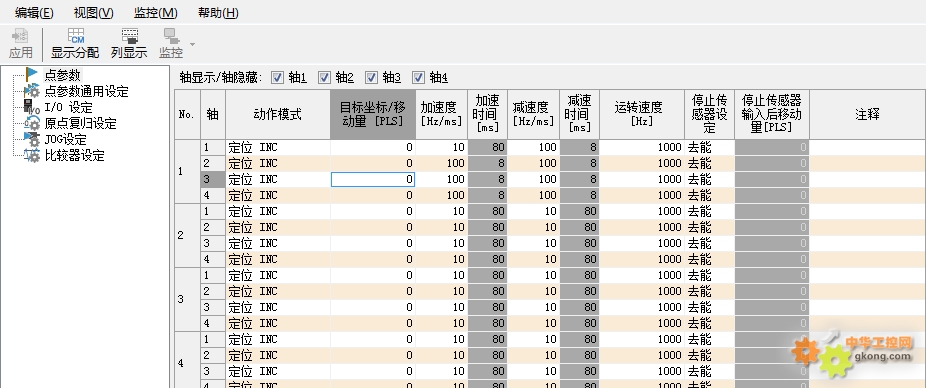Open the 视图(V) menu

(x=93, y=12)
